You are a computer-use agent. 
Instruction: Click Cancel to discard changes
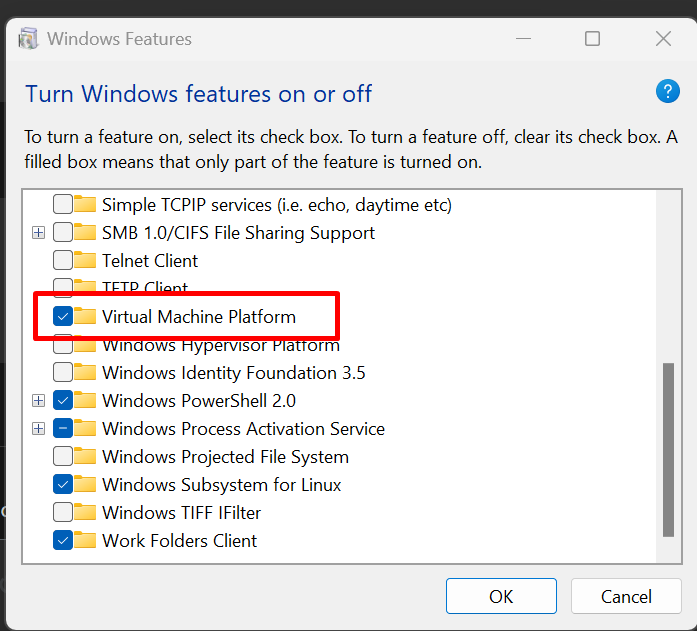click(626, 596)
